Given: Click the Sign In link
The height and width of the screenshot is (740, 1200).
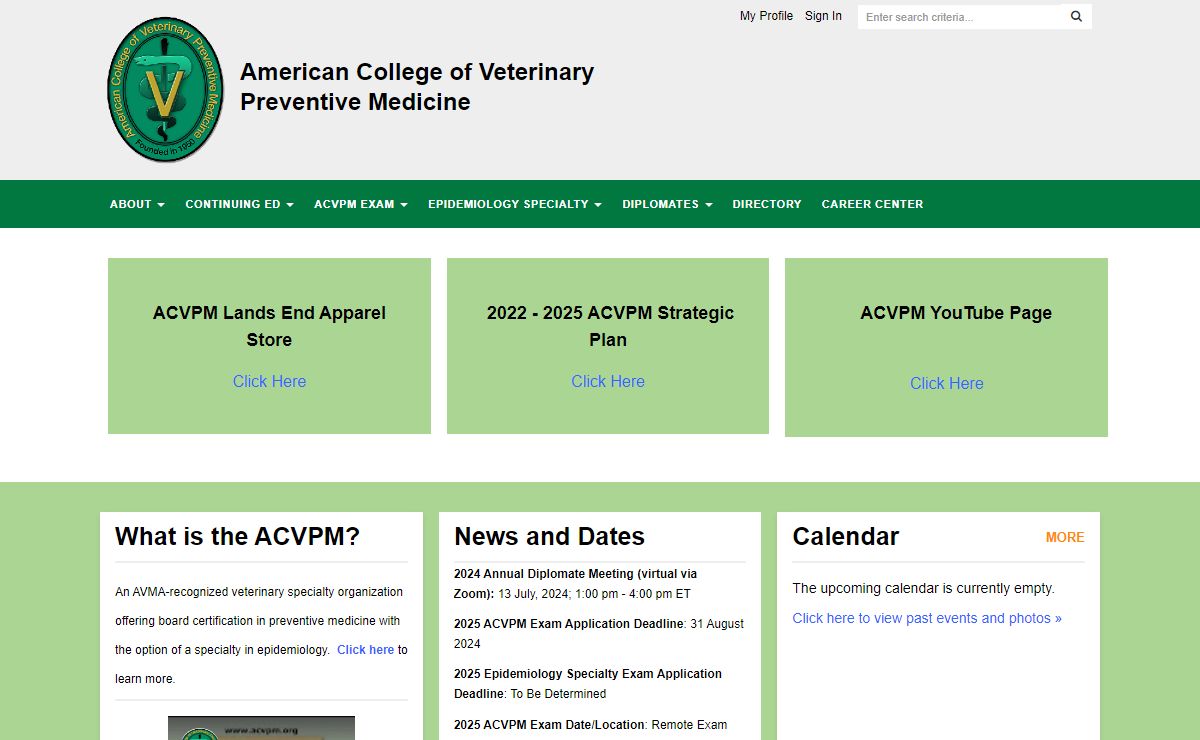Looking at the screenshot, I should [x=823, y=16].
